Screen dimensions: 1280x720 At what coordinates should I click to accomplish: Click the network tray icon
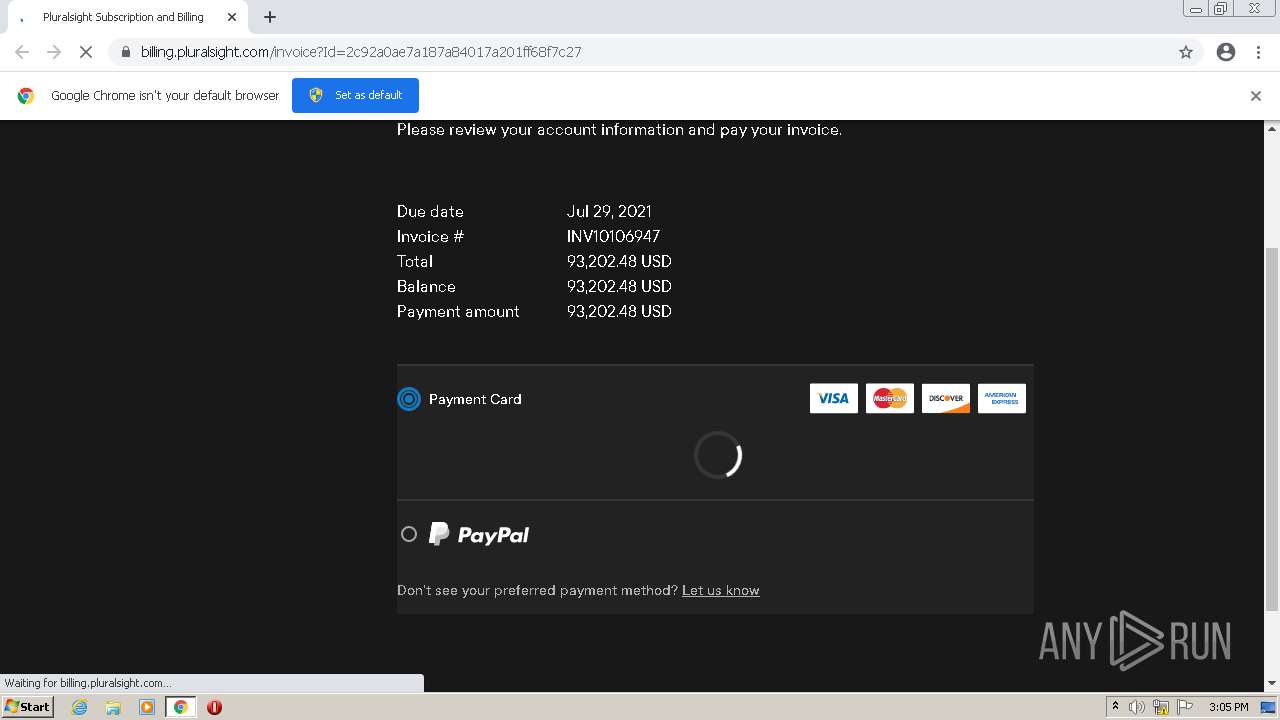click(x=1161, y=707)
